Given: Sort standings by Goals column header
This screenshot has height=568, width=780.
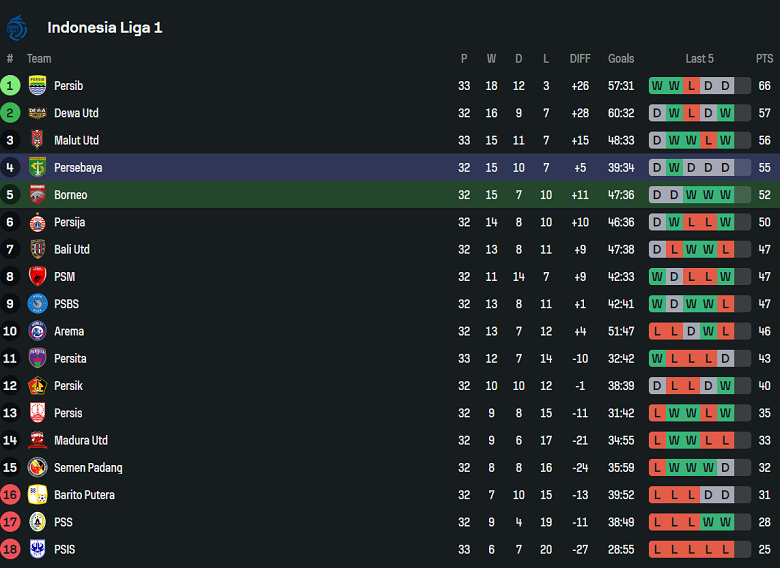Looking at the screenshot, I should (x=621, y=59).
